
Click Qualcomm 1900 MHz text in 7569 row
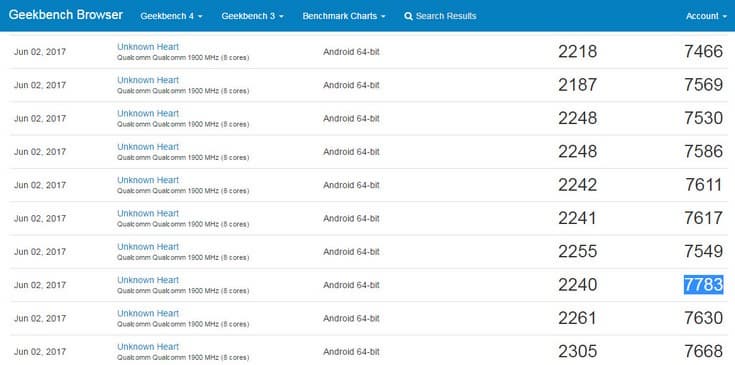pyautogui.click(x=183, y=91)
